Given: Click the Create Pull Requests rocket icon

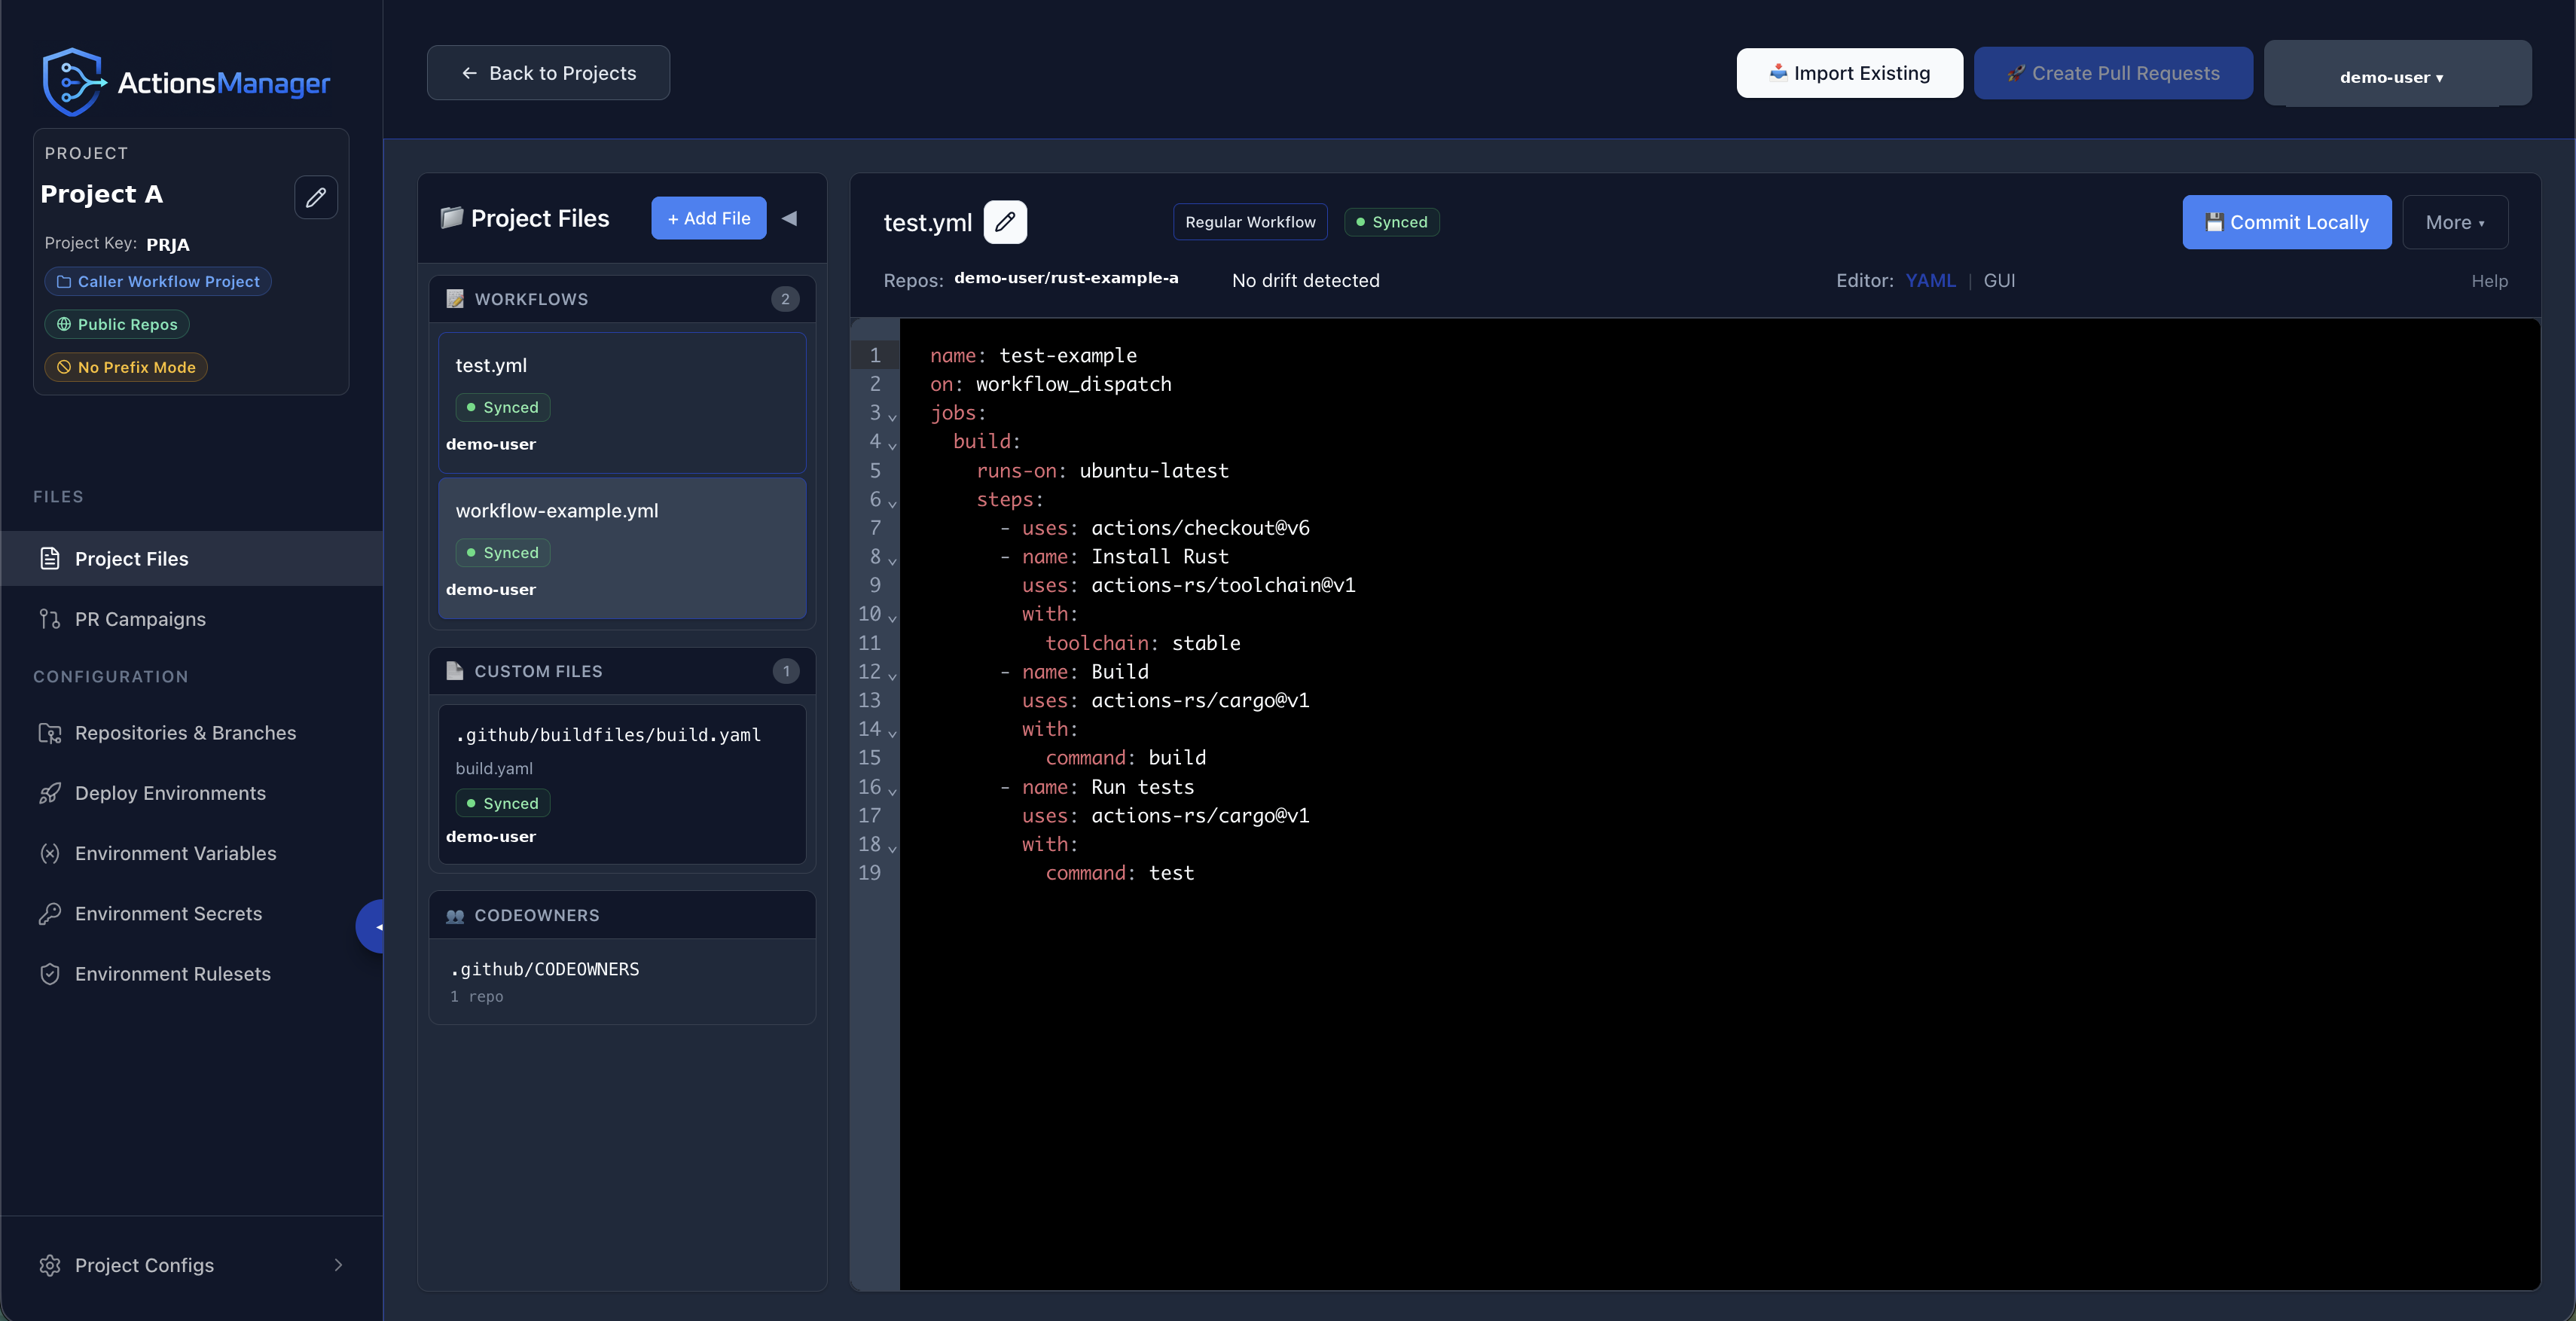Looking at the screenshot, I should click(2016, 73).
